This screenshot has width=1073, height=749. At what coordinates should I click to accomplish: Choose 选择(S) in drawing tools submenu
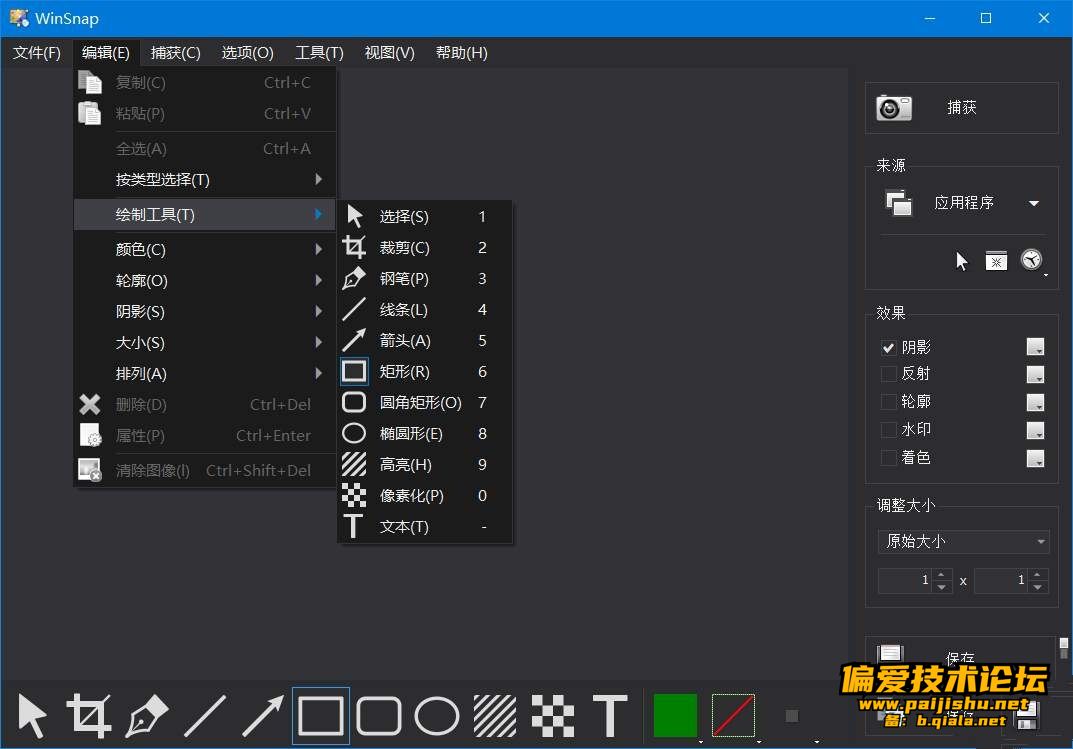click(424, 216)
